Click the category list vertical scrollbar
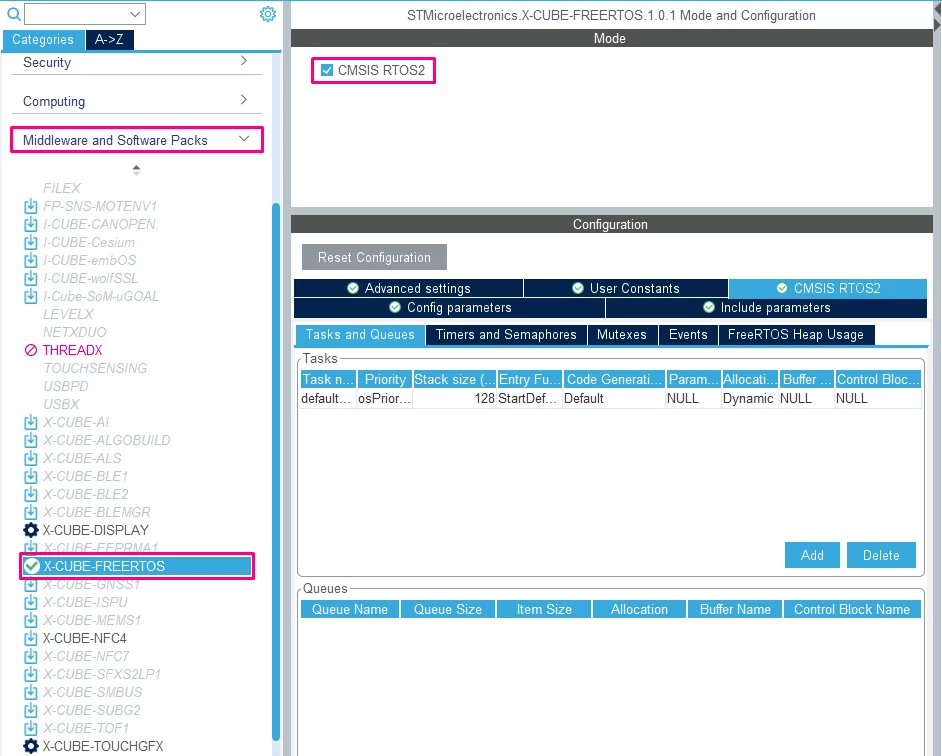942x756 pixels. point(276,472)
